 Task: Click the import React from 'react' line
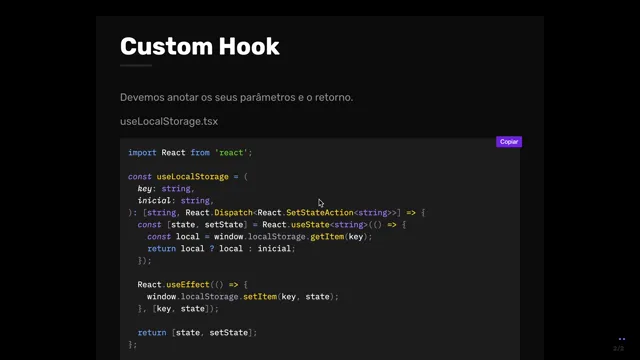[x=190, y=153]
